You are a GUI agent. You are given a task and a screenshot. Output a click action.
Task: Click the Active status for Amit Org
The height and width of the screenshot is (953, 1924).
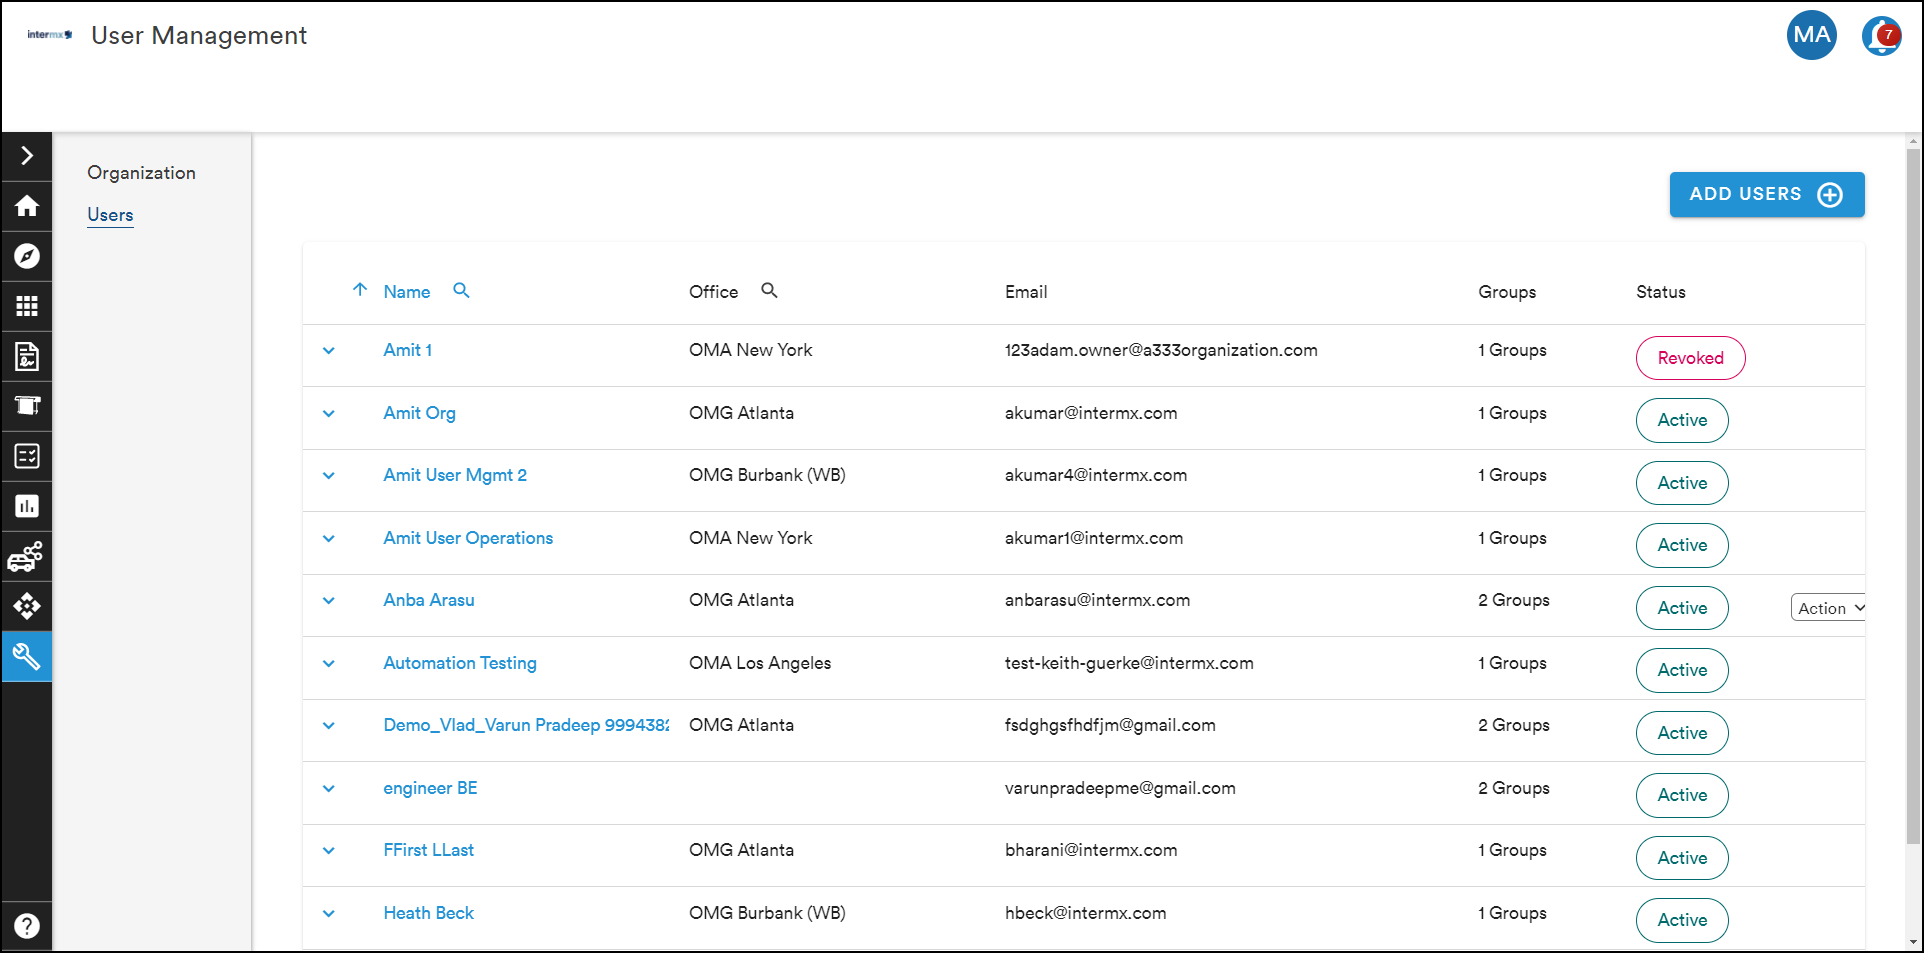point(1682,420)
